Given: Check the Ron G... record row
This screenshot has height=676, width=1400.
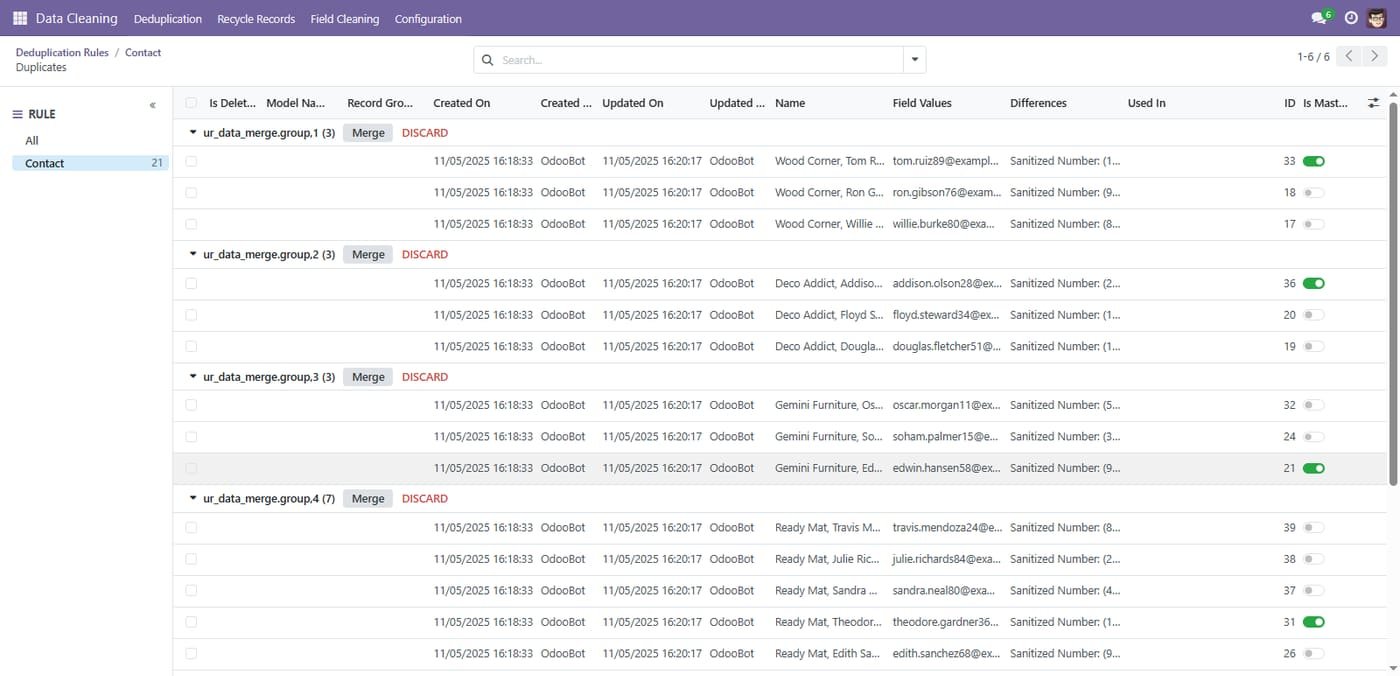Looking at the screenshot, I should (191, 192).
